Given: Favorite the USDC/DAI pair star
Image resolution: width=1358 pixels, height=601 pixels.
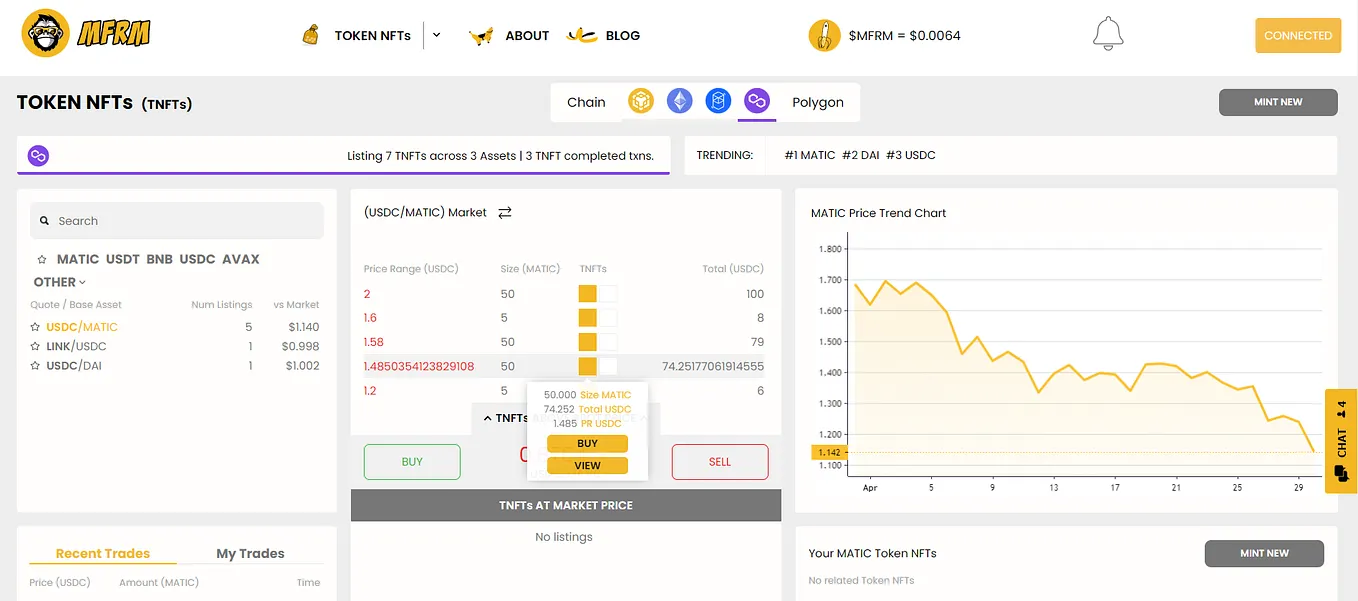Looking at the screenshot, I should (x=36, y=366).
